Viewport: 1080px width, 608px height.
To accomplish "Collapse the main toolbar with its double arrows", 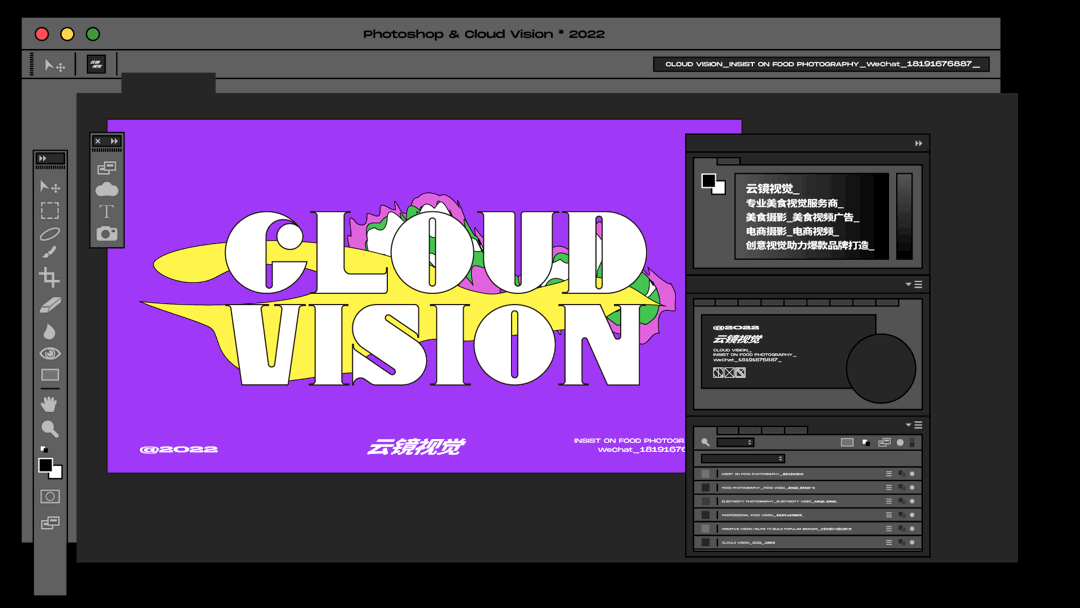I will click(x=43, y=158).
